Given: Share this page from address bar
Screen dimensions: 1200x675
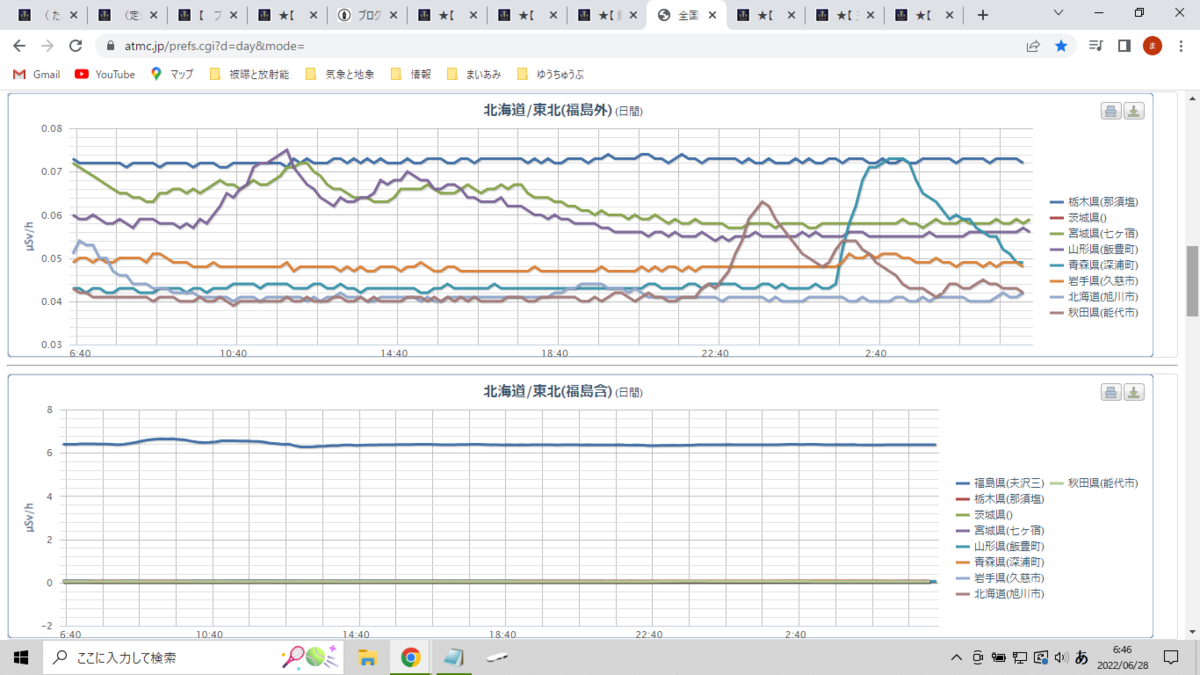Looking at the screenshot, I should pos(1033,46).
